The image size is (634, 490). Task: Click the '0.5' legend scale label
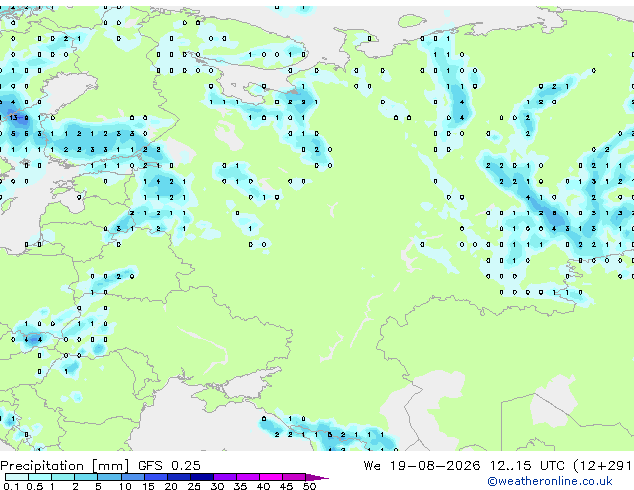(x=34, y=486)
